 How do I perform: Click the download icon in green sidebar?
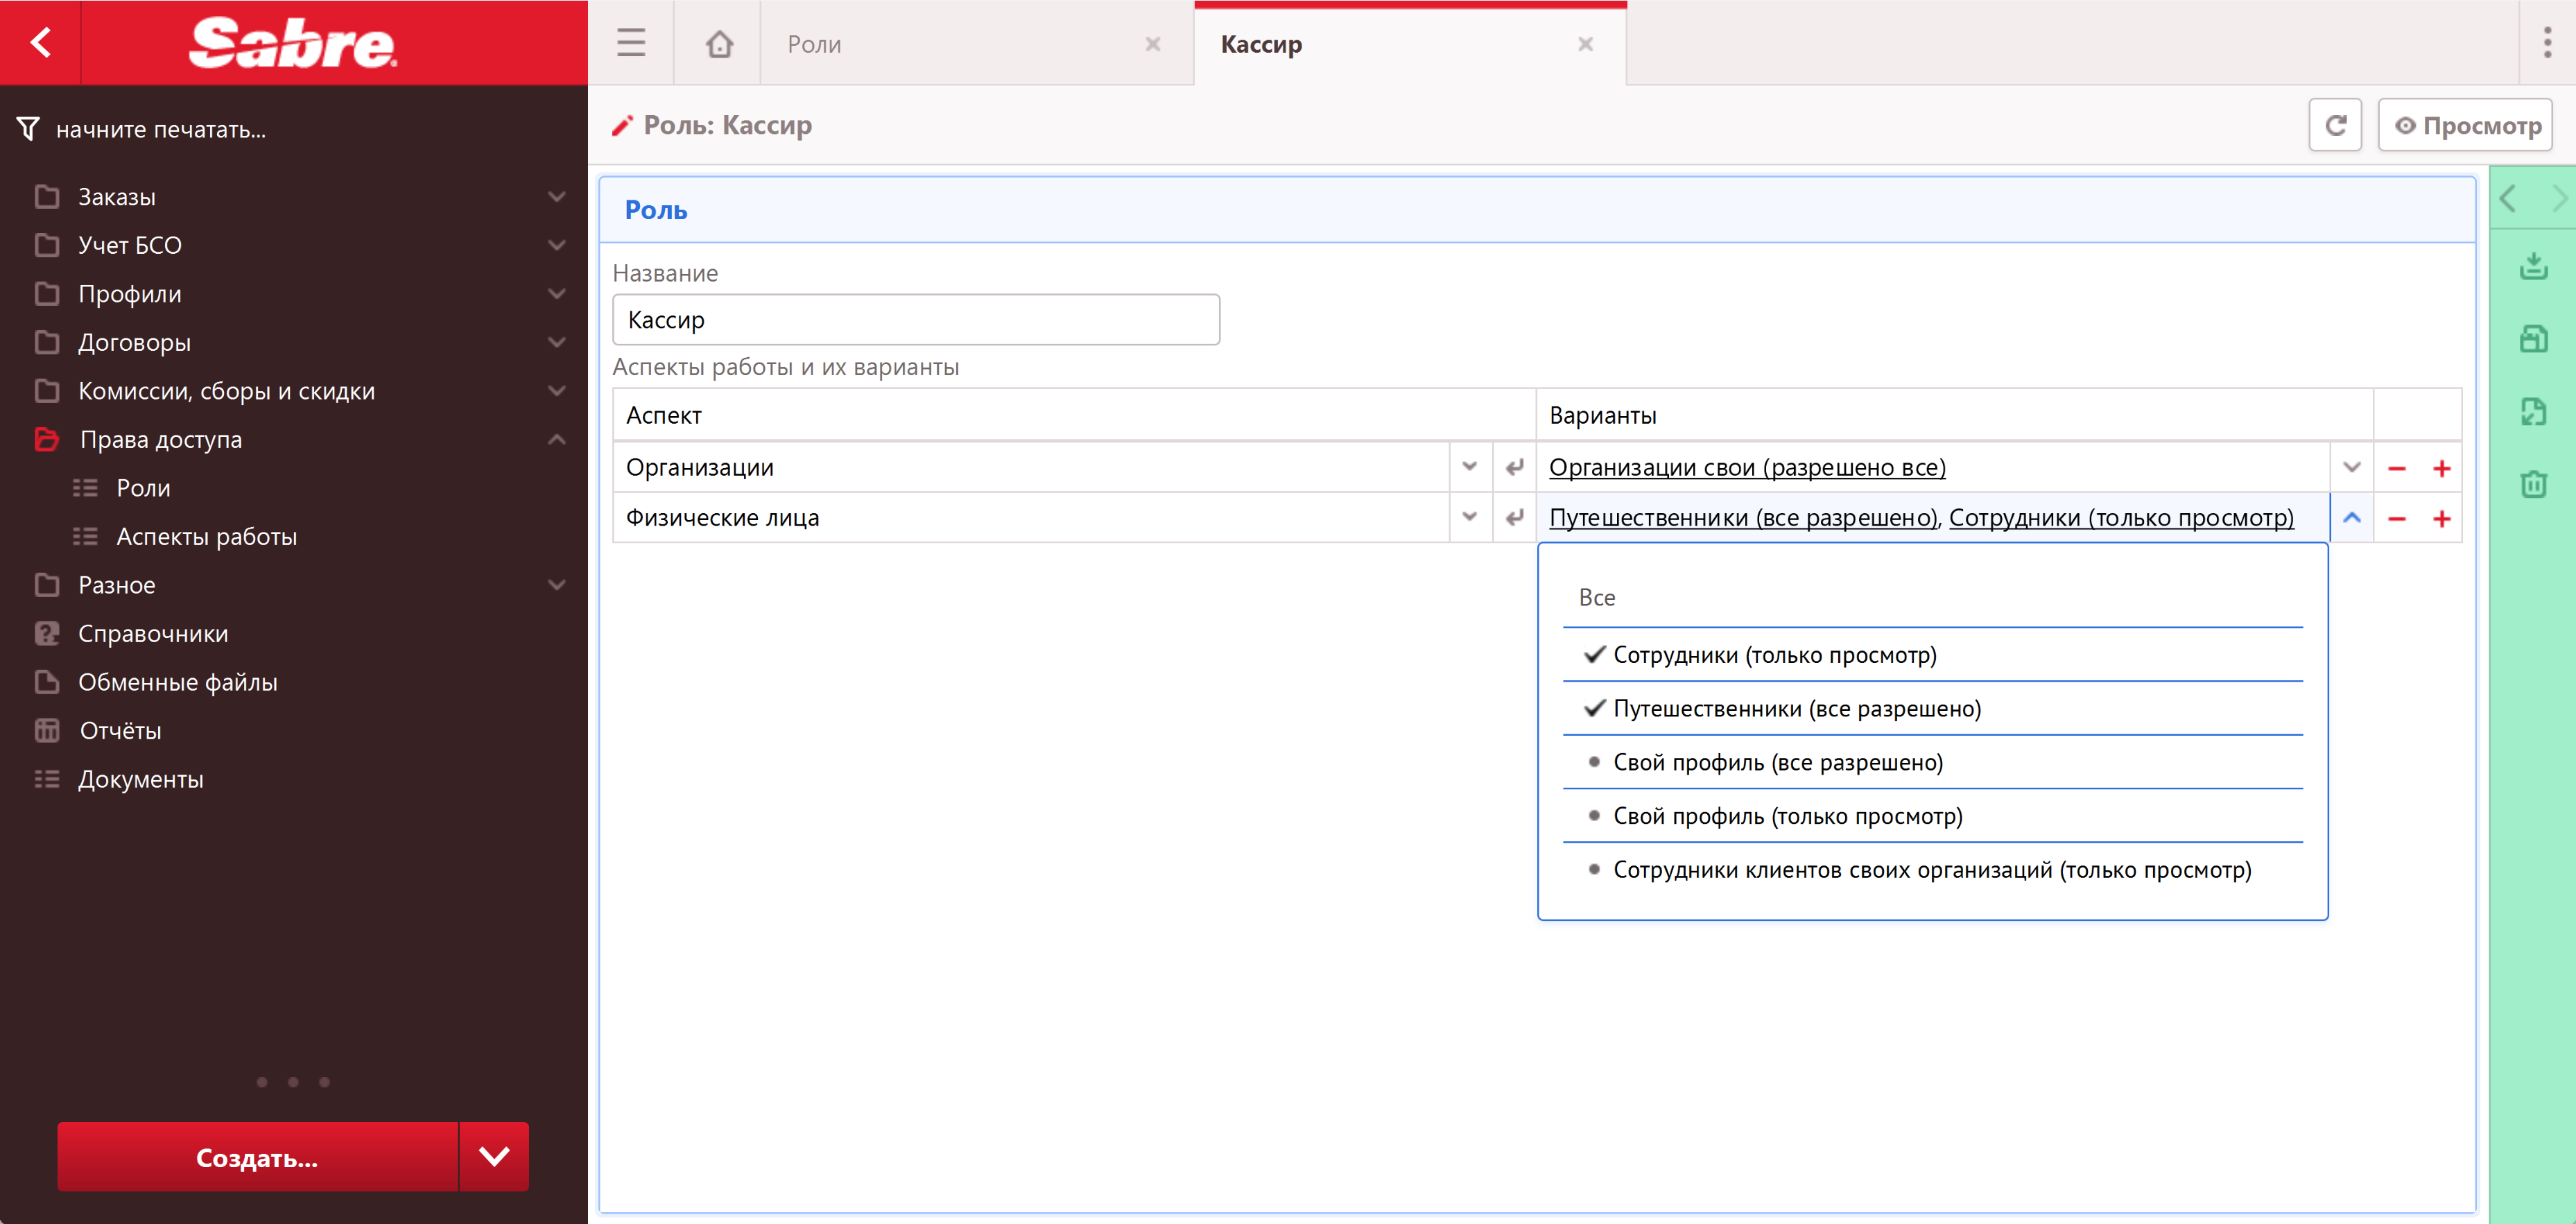coord(2532,266)
